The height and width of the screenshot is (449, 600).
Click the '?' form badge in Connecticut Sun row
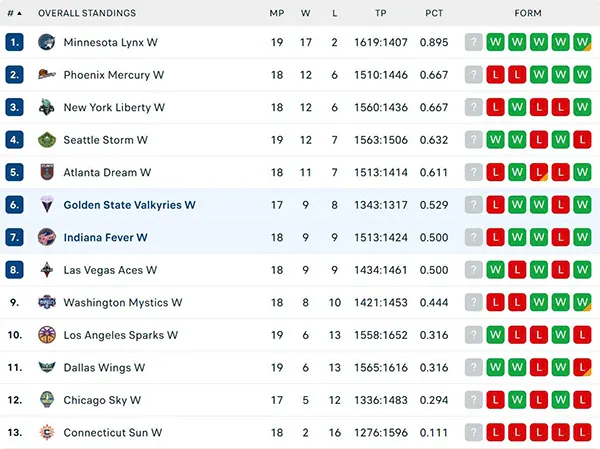click(473, 433)
